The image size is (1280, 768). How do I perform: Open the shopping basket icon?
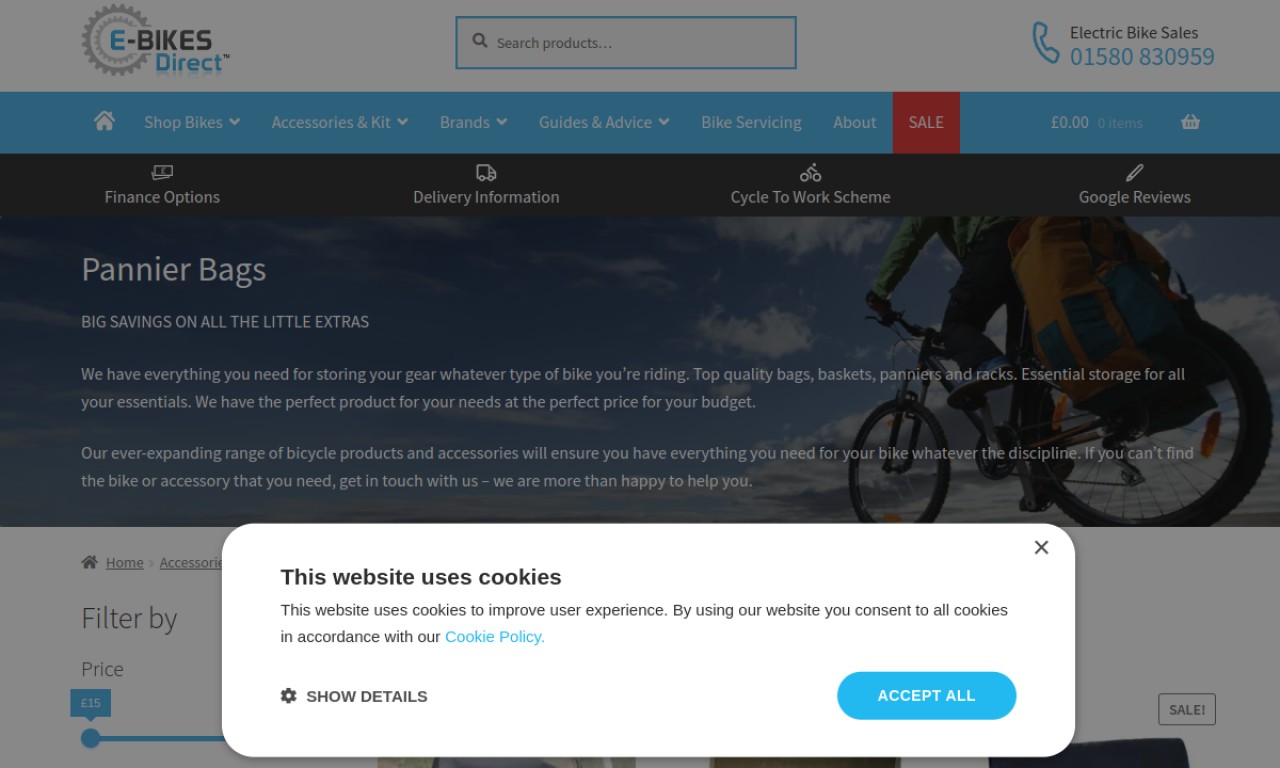pyautogui.click(x=1190, y=122)
